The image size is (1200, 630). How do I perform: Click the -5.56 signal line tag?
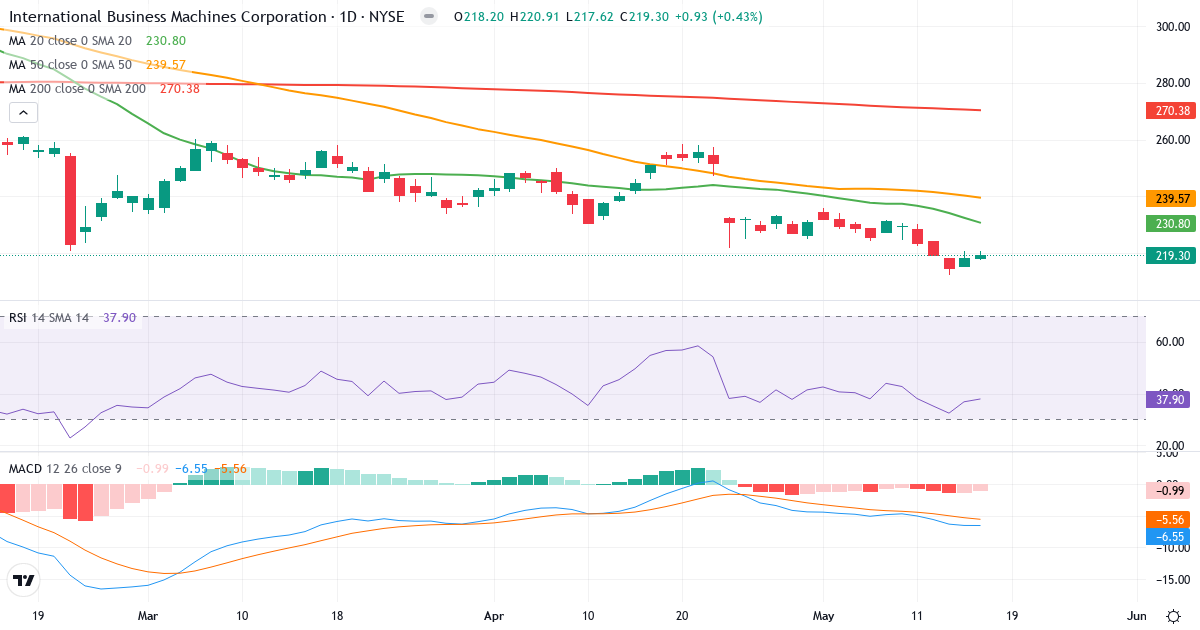(x=1168, y=520)
